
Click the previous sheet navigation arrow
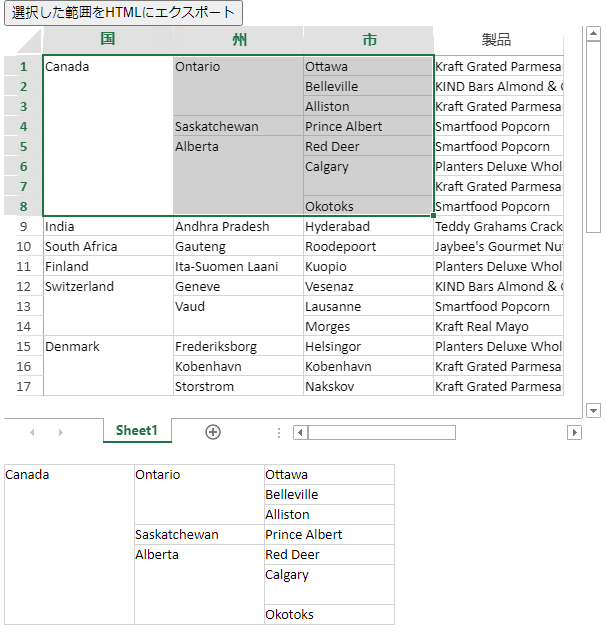[32, 432]
